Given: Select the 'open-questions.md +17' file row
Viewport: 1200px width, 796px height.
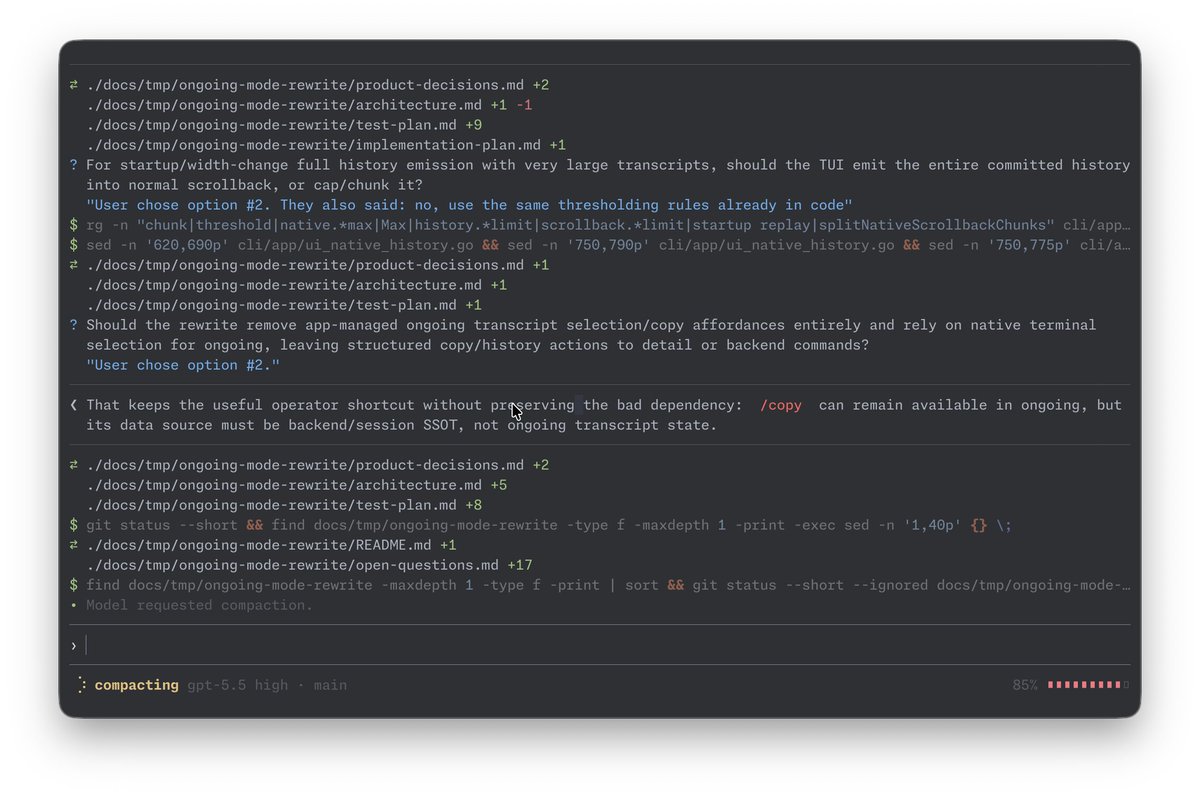Looking at the screenshot, I should point(309,565).
